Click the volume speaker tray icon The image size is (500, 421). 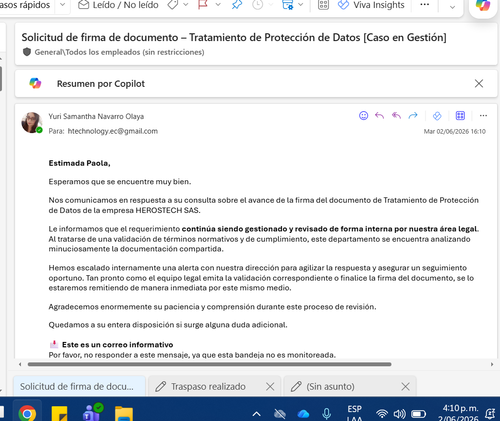399,414
